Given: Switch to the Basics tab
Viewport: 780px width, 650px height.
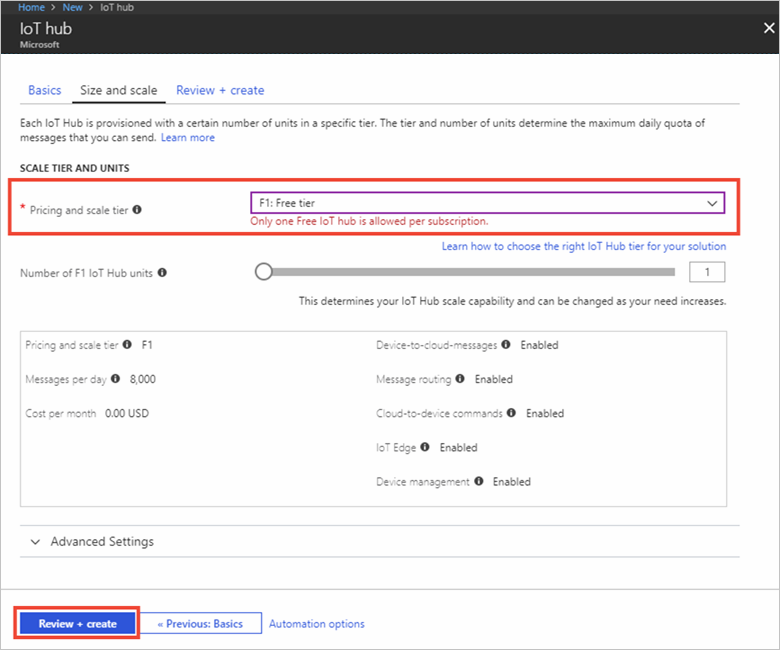Looking at the screenshot, I should (45, 90).
